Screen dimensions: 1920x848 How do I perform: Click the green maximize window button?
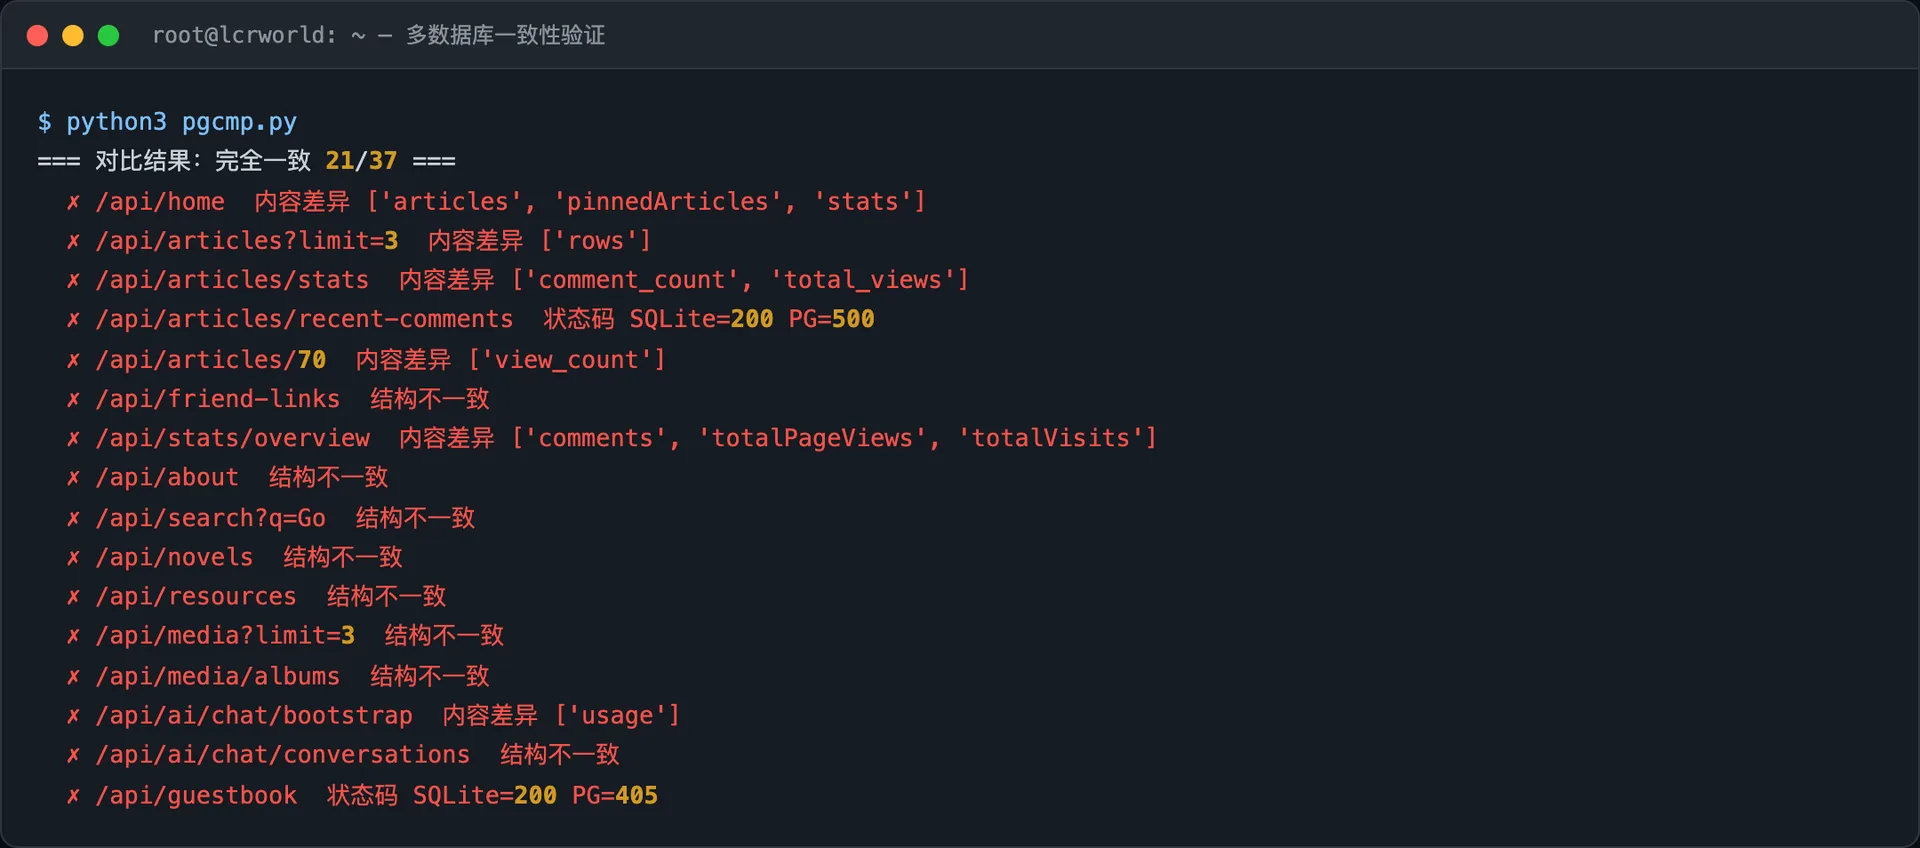point(109,36)
